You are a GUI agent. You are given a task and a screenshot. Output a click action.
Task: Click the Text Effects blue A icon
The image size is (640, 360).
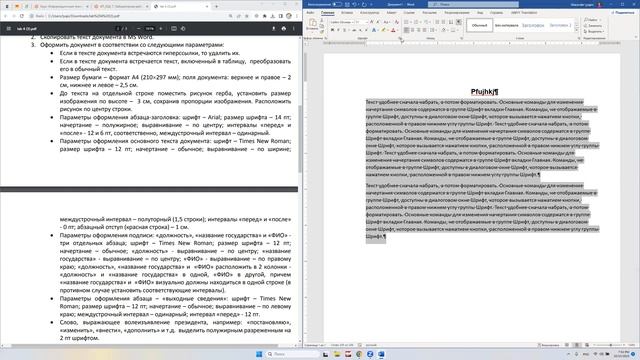click(x=374, y=30)
